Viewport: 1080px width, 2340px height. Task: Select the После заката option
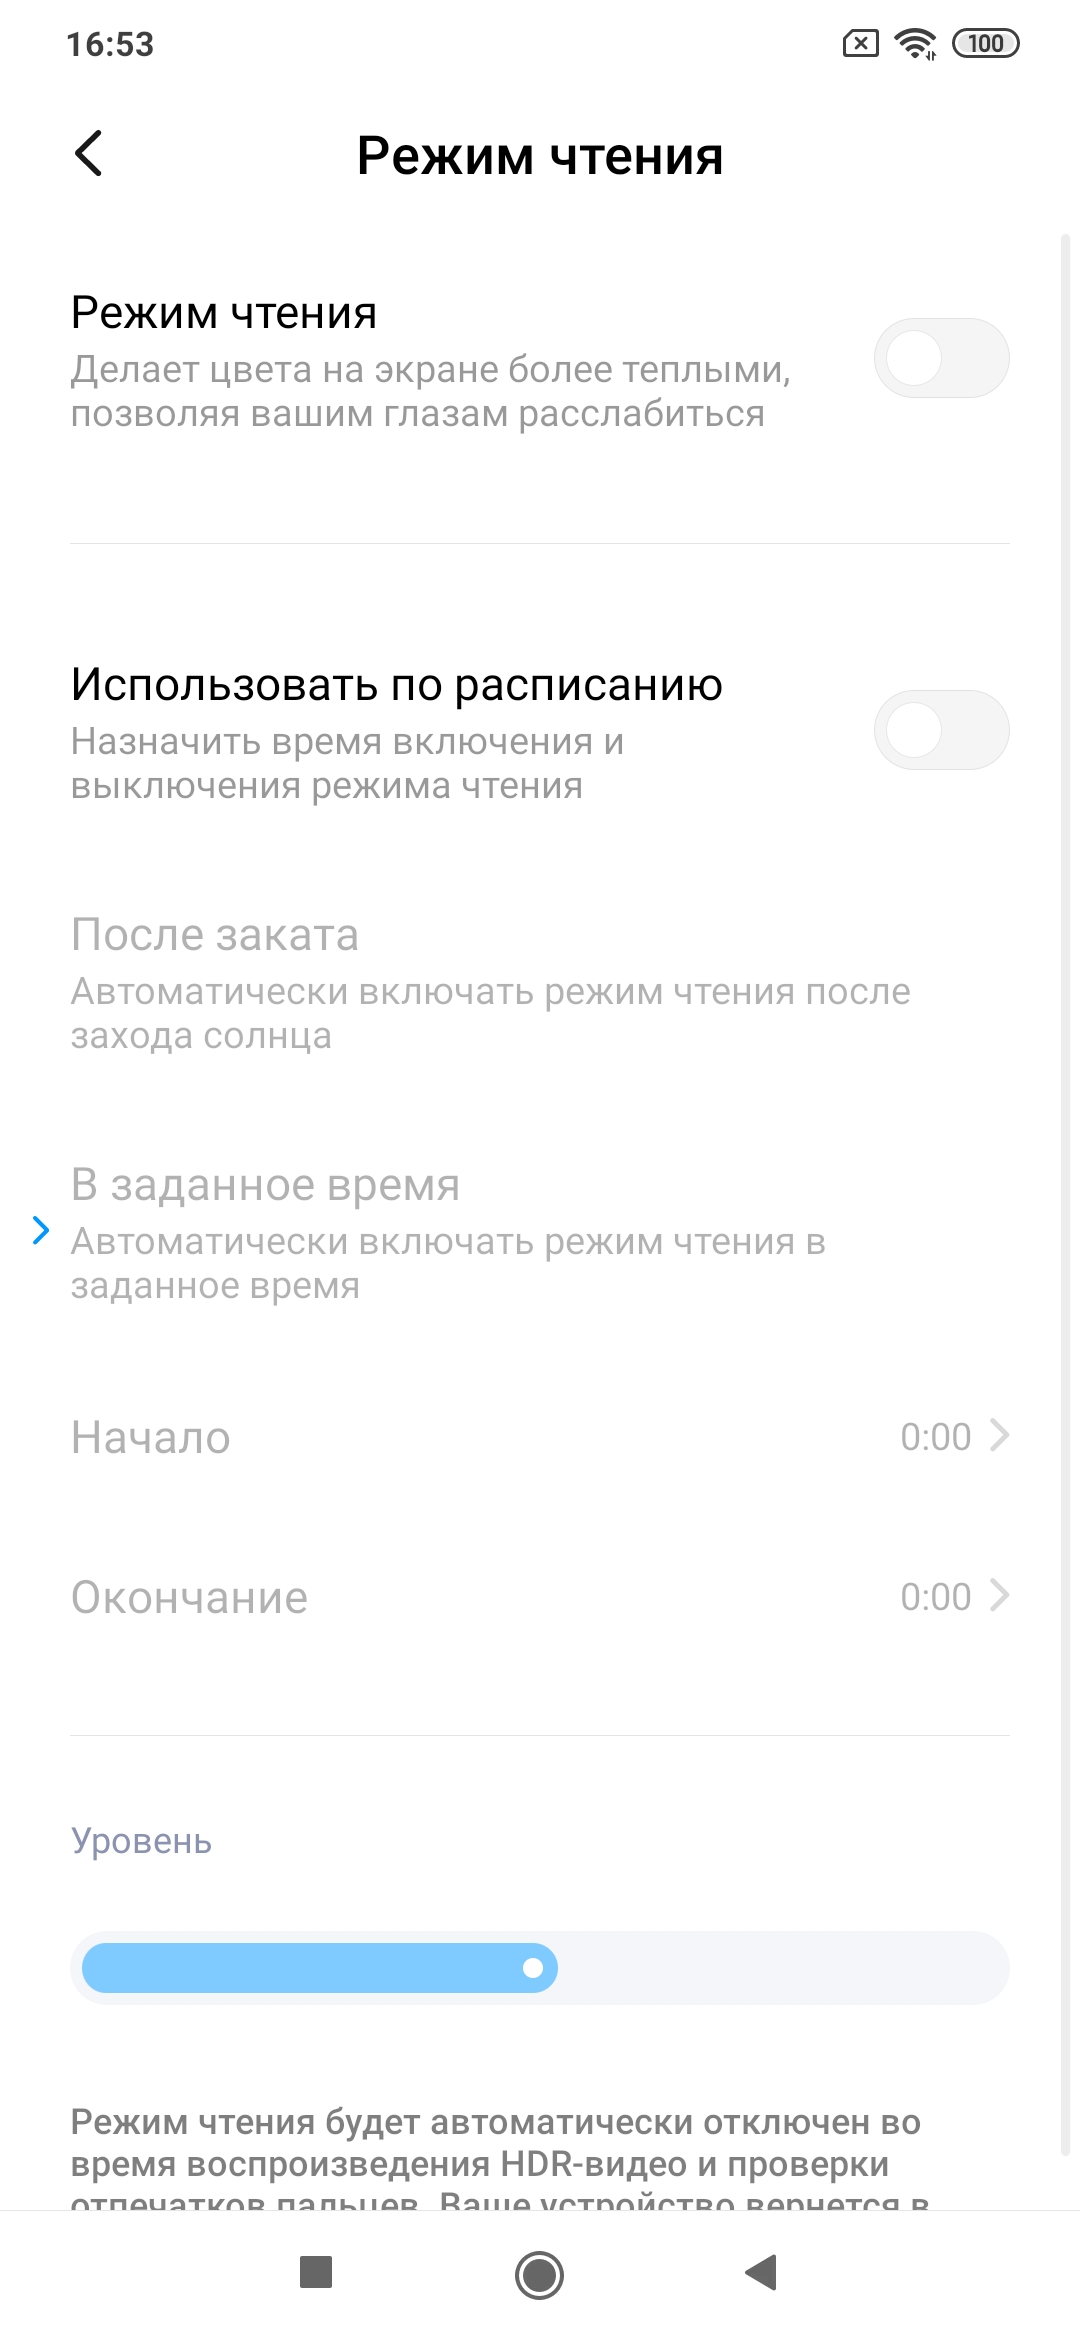(x=490, y=983)
